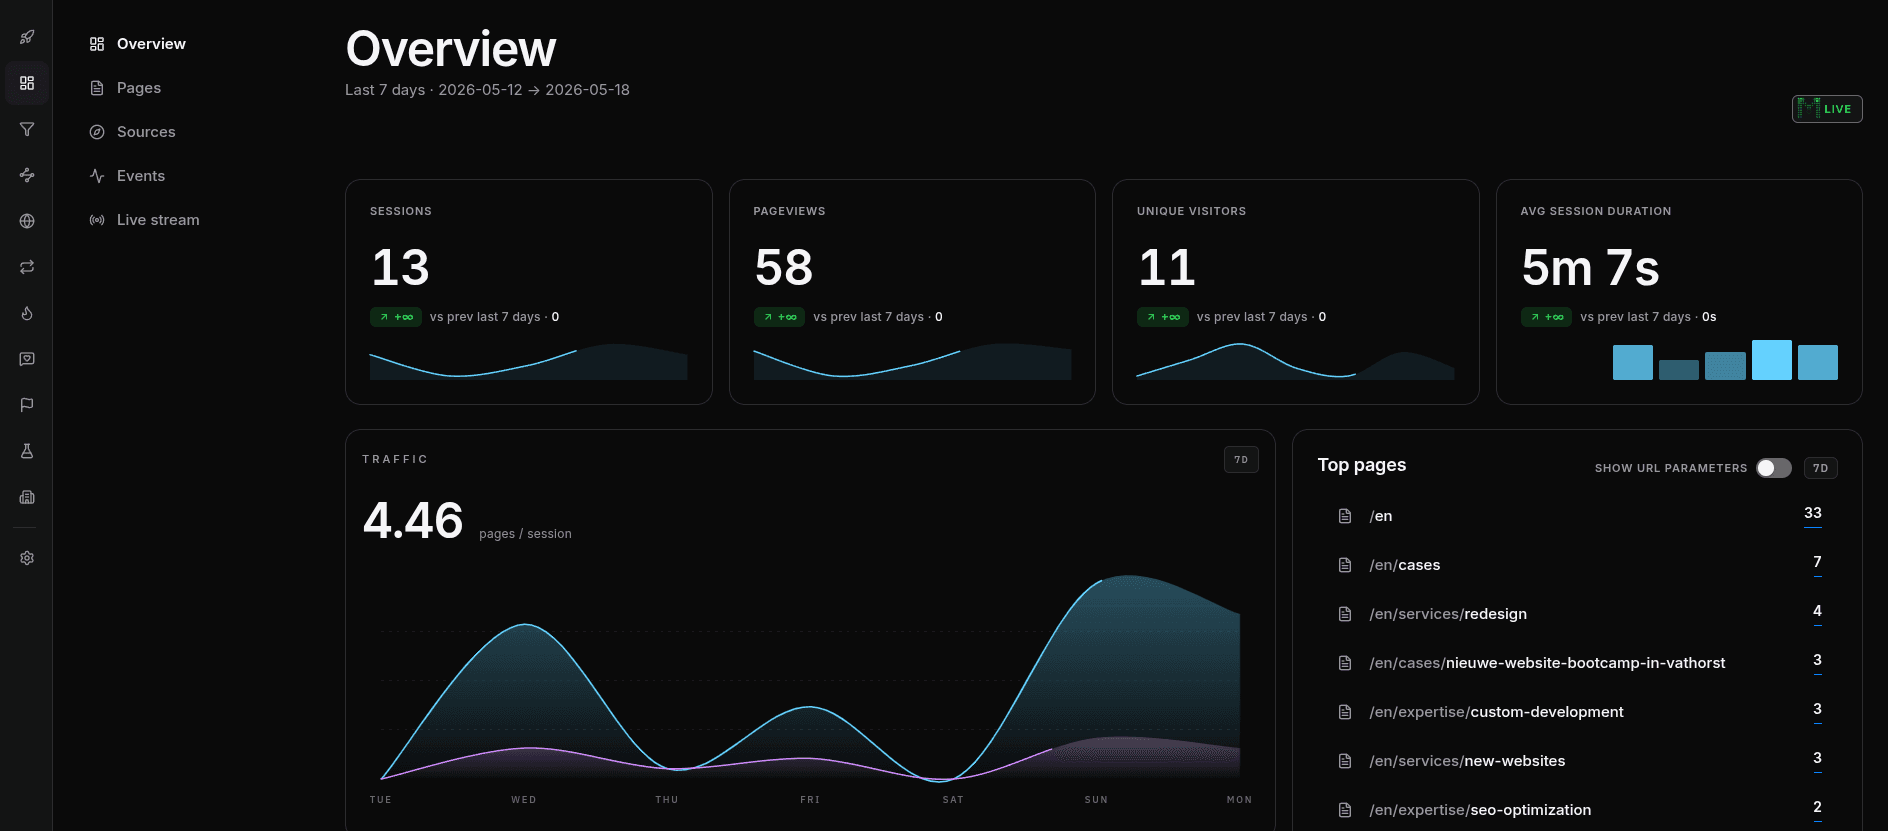1888x831 pixels.
Task: Click page icon beside seo-optimization
Action: [x=1345, y=810]
